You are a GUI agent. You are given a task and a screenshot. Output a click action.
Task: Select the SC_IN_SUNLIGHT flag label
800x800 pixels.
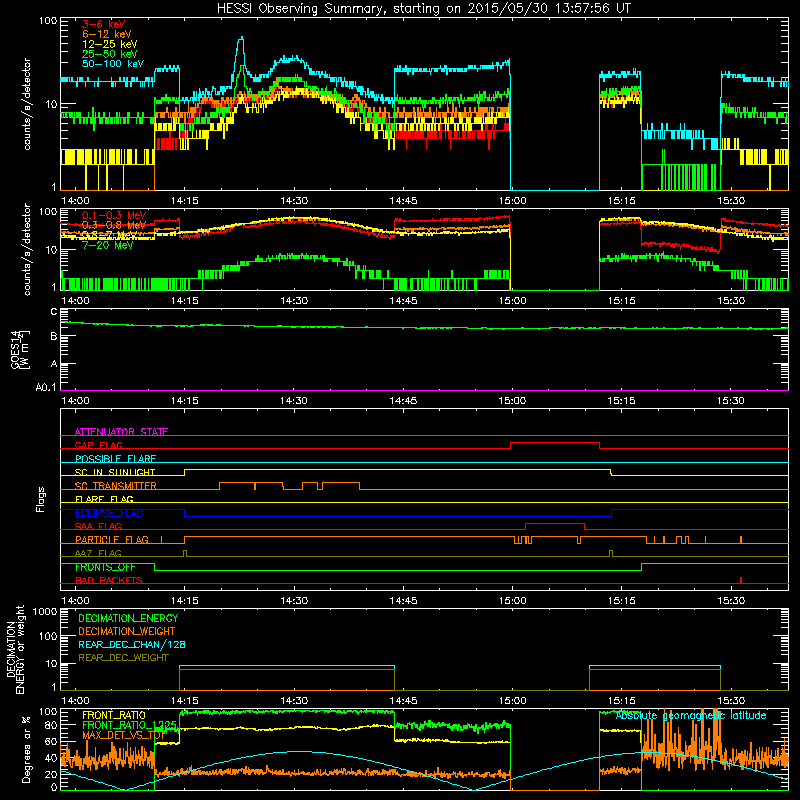pos(115,472)
